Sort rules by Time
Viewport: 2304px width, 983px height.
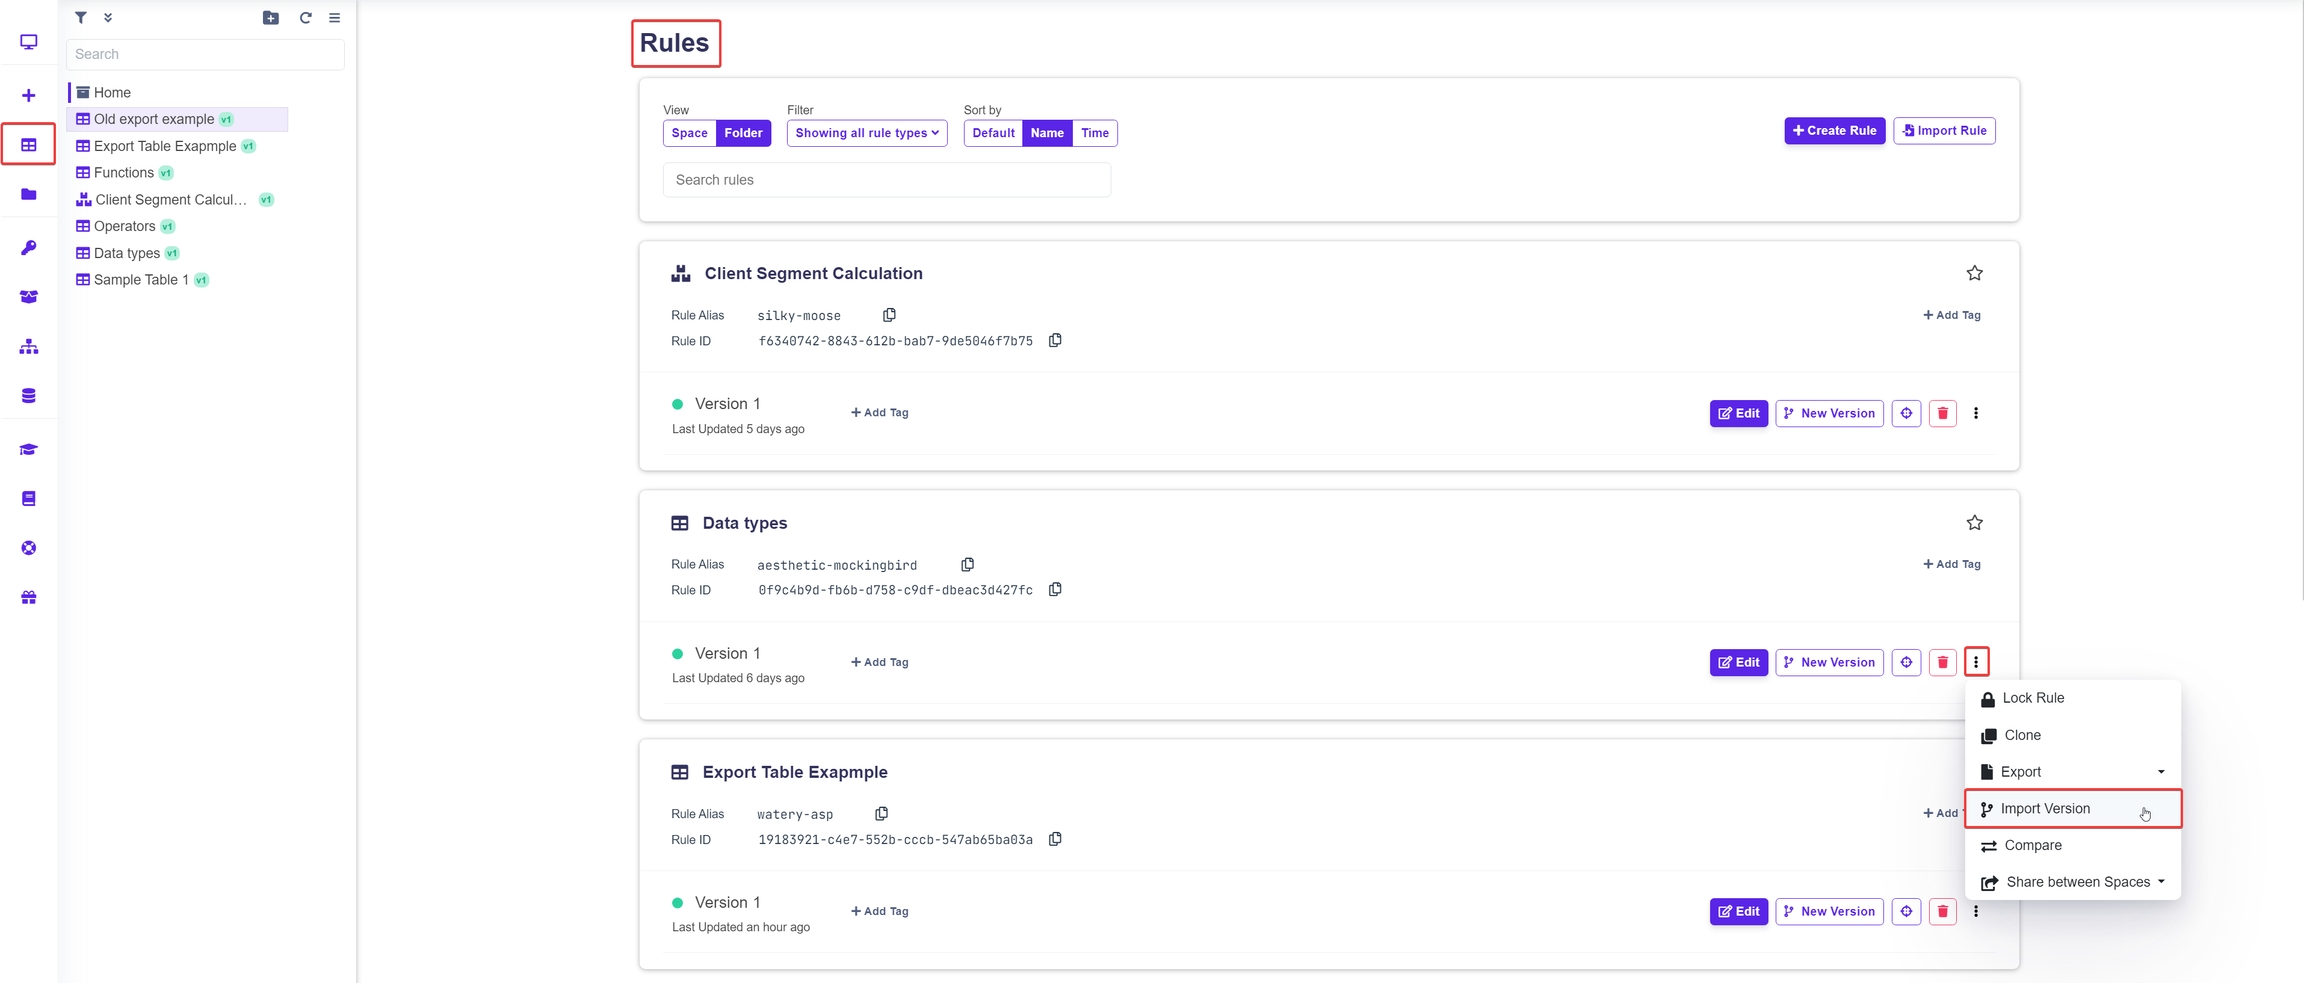1094,133
